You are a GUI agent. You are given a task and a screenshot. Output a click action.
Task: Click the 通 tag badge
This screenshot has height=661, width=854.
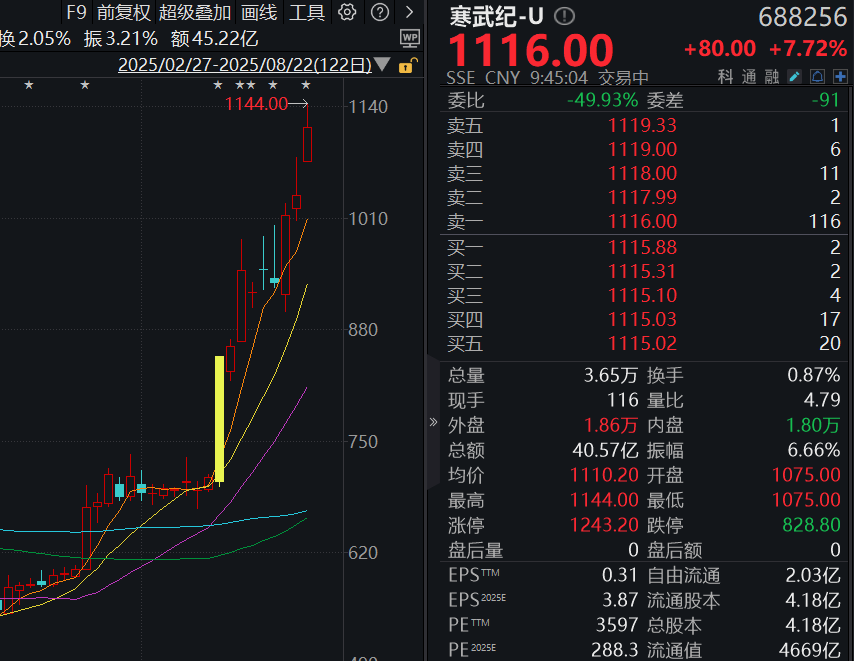point(749,77)
